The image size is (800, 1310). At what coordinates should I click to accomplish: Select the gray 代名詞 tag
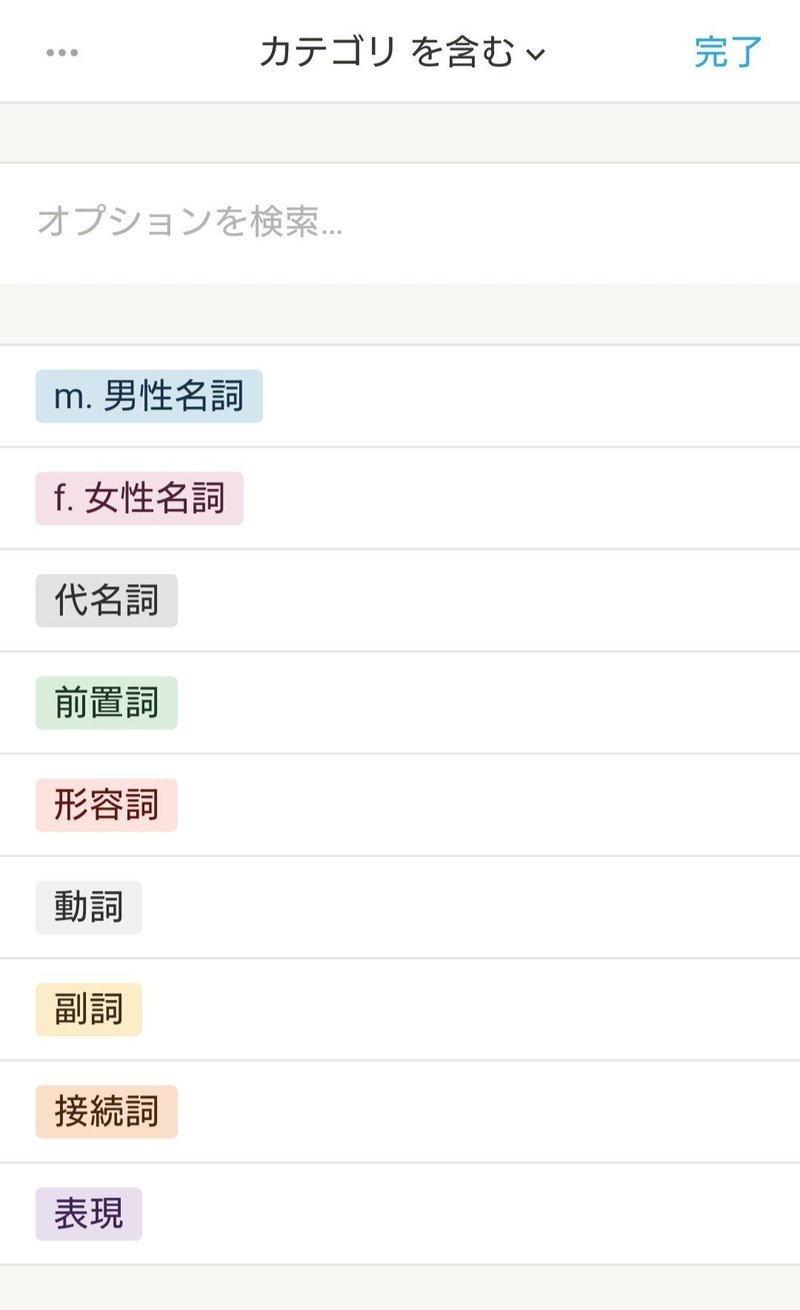pyautogui.click(x=106, y=601)
